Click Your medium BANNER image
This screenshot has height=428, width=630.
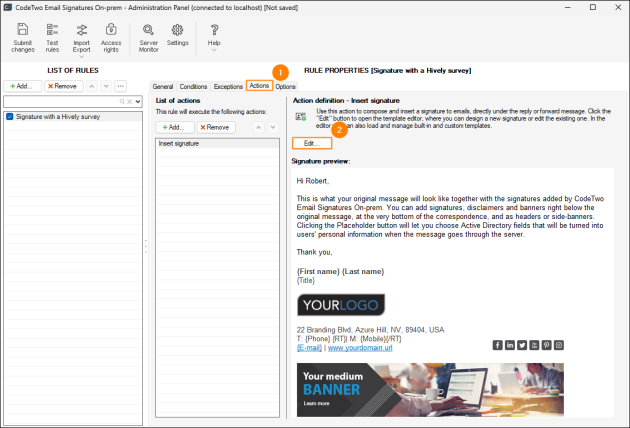click(430, 390)
